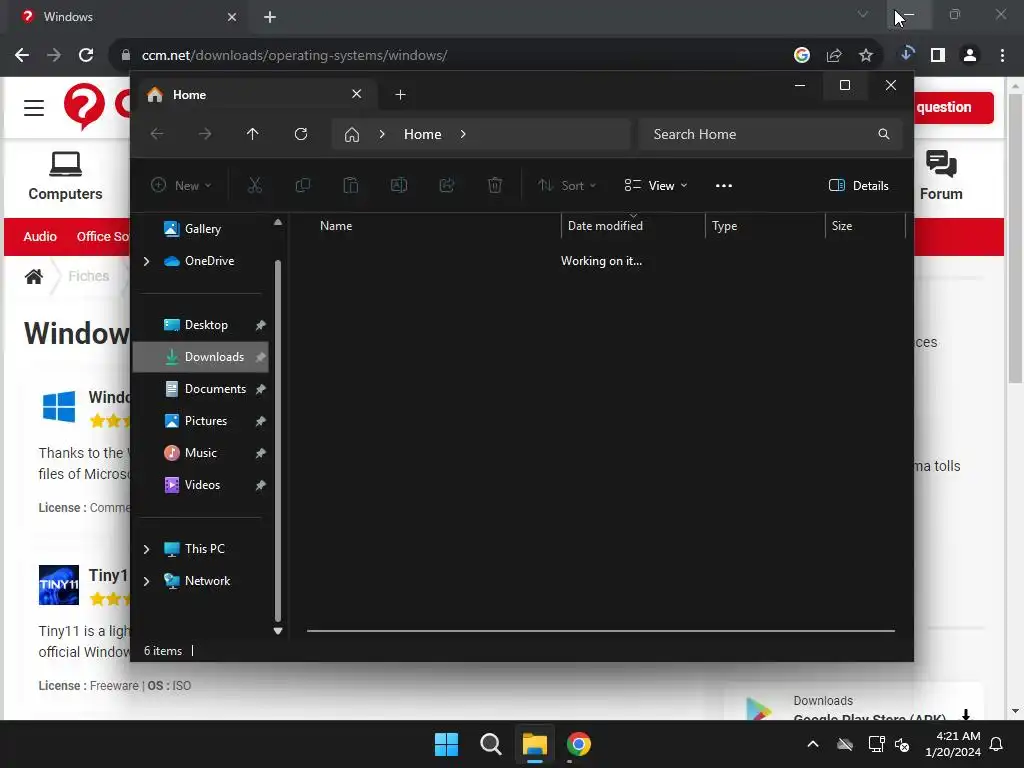
Task: Click the Paste clipboard icon in File Explorer
Action: (x=351, y=185)
